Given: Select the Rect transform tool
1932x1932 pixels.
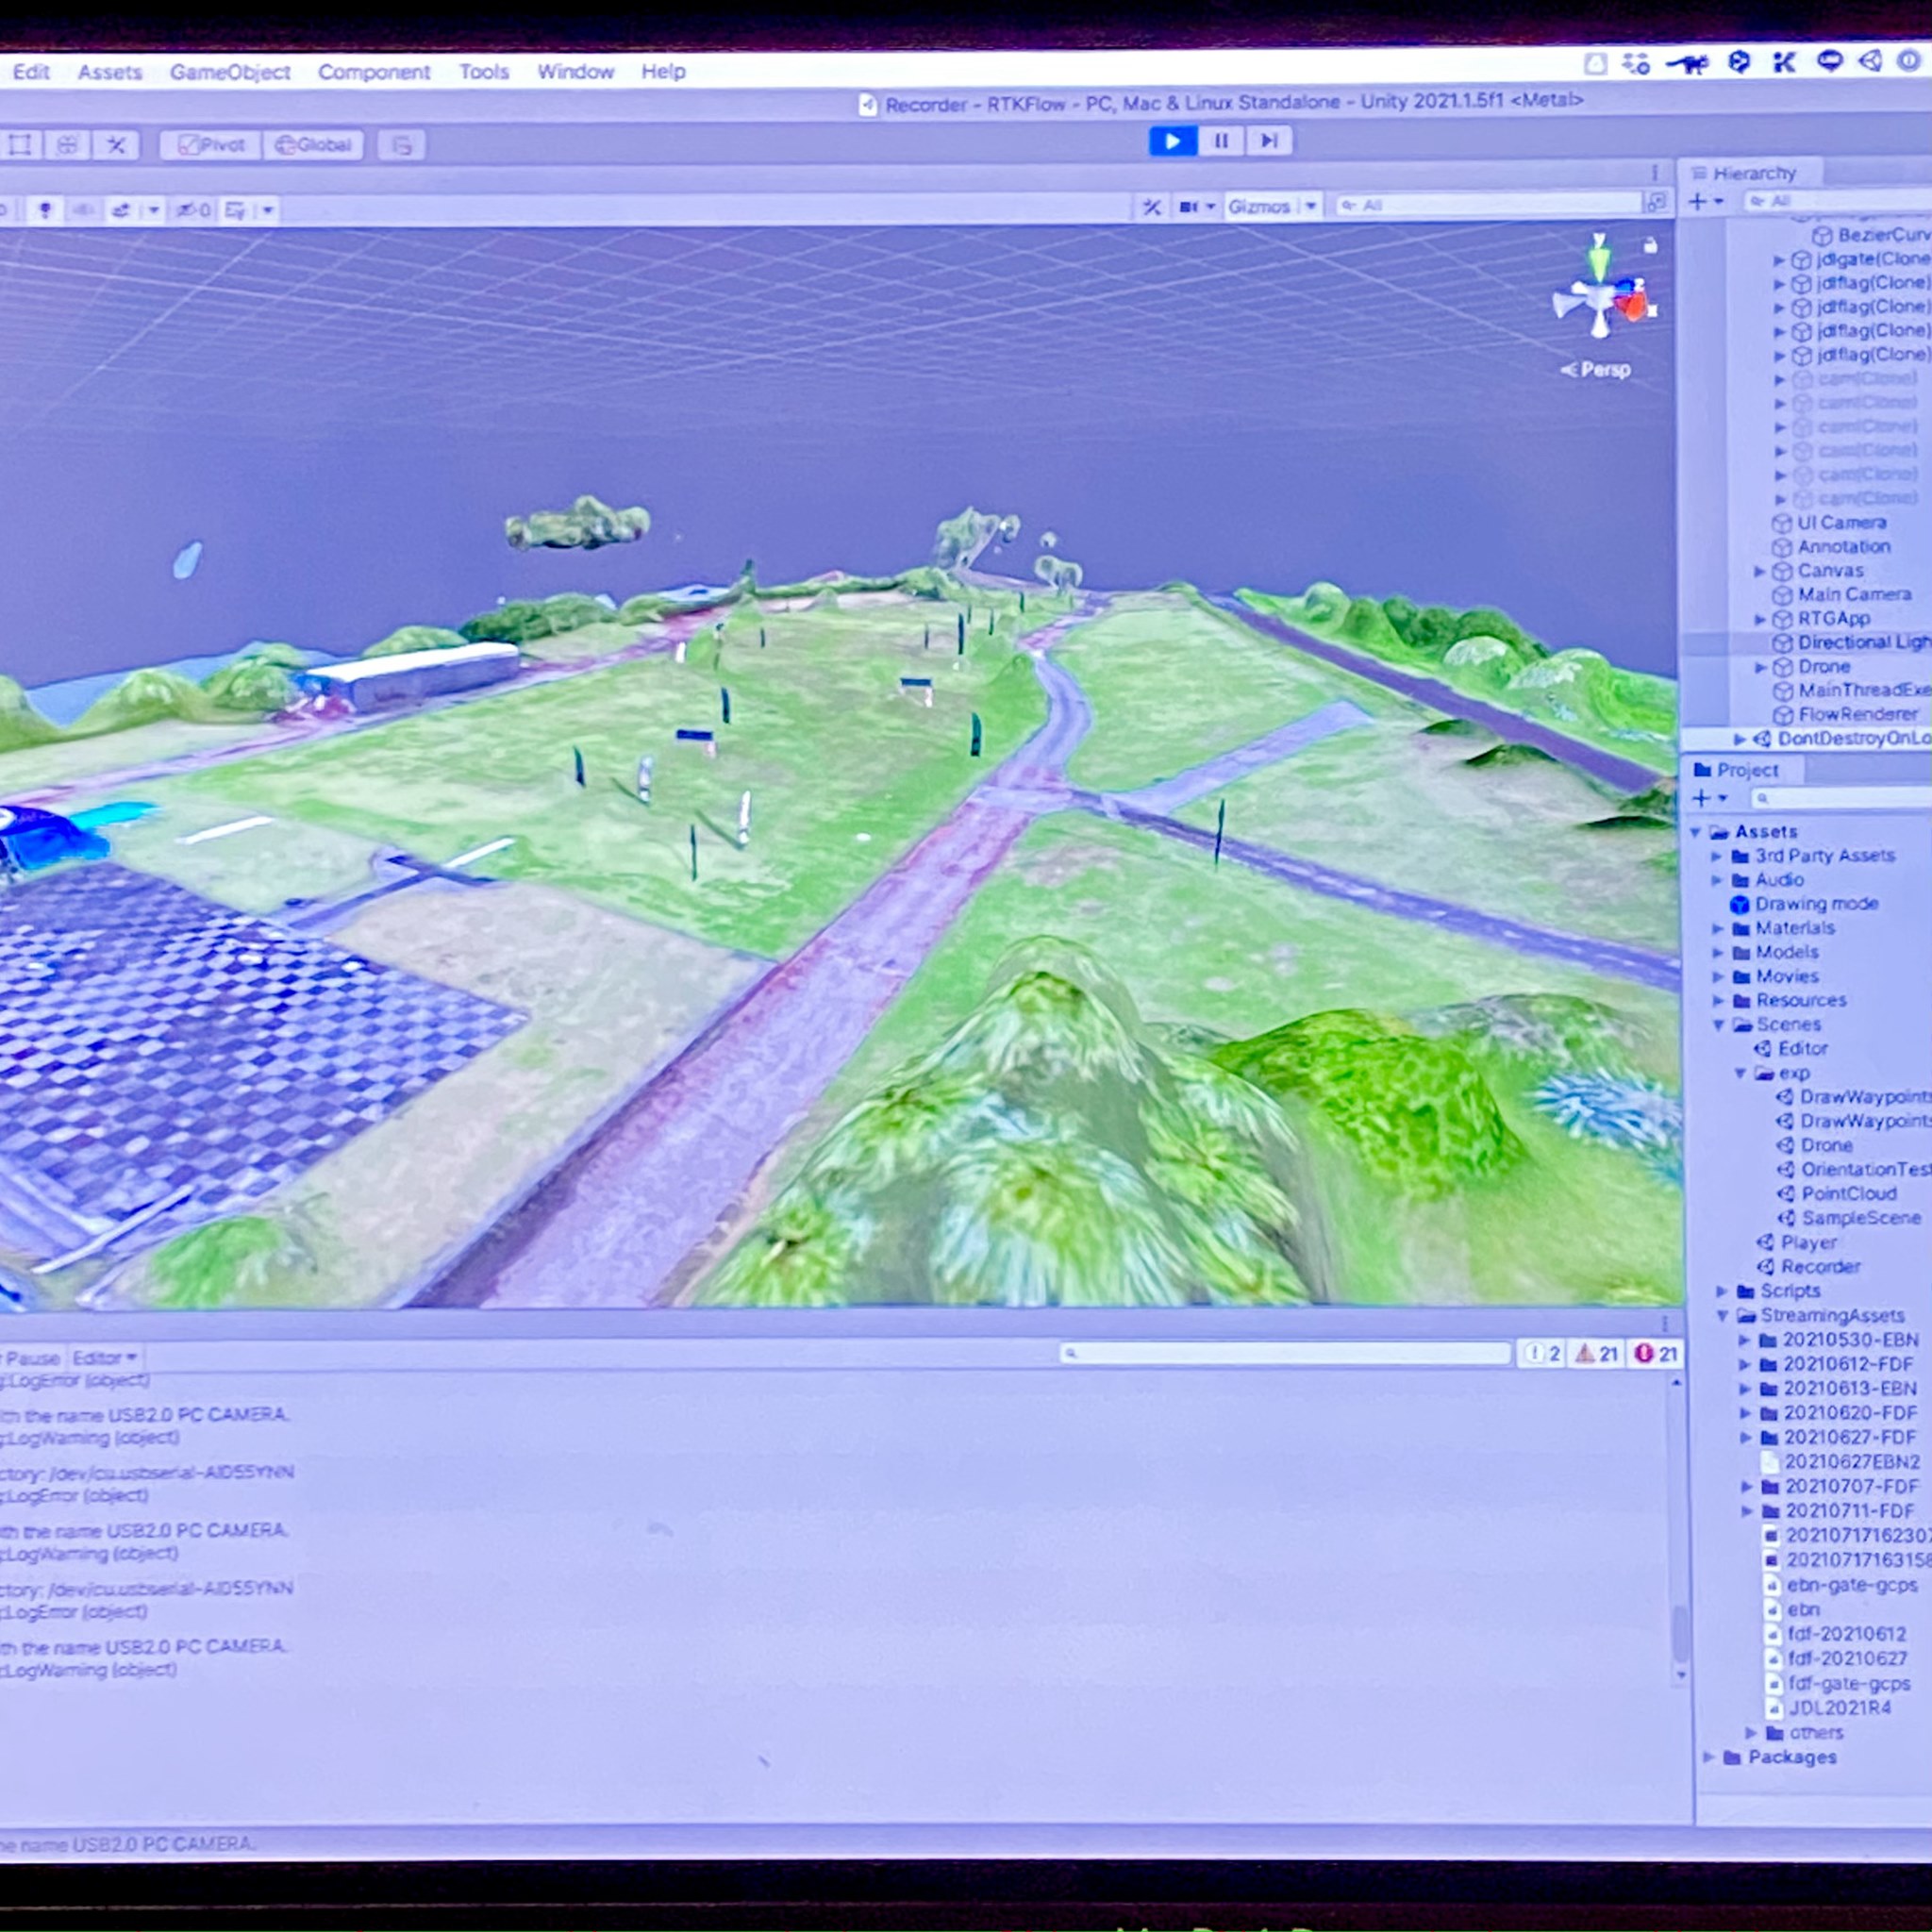Looking at the screenshot, I should tap(20, 145).
